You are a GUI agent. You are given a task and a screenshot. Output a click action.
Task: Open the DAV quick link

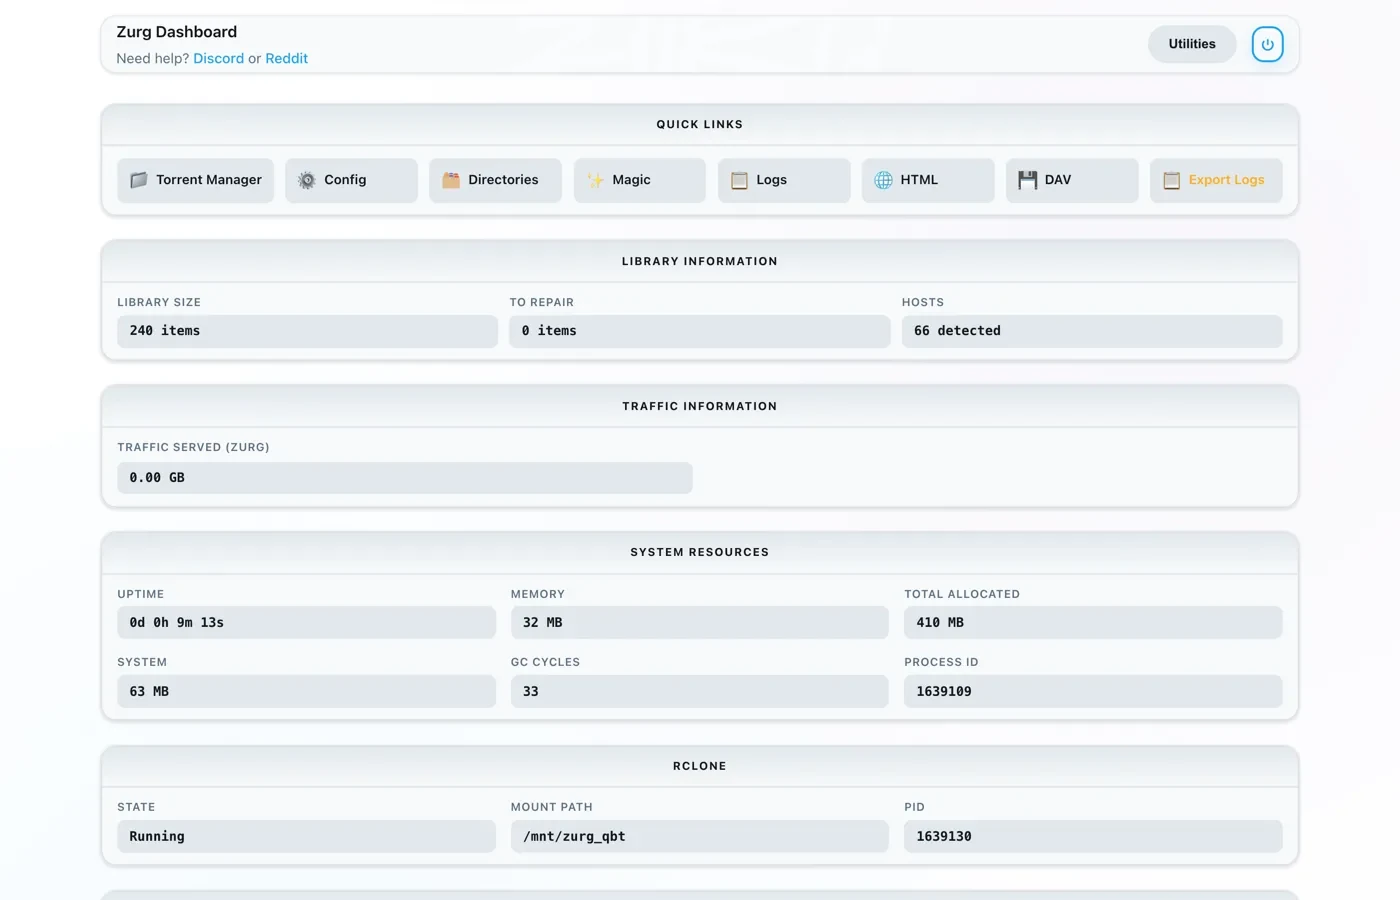tap(1072, 180)
